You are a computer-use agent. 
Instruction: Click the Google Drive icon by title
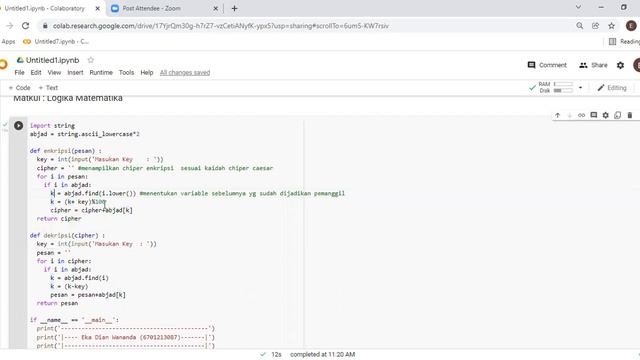pyautogui.click(x=20, y=60)
